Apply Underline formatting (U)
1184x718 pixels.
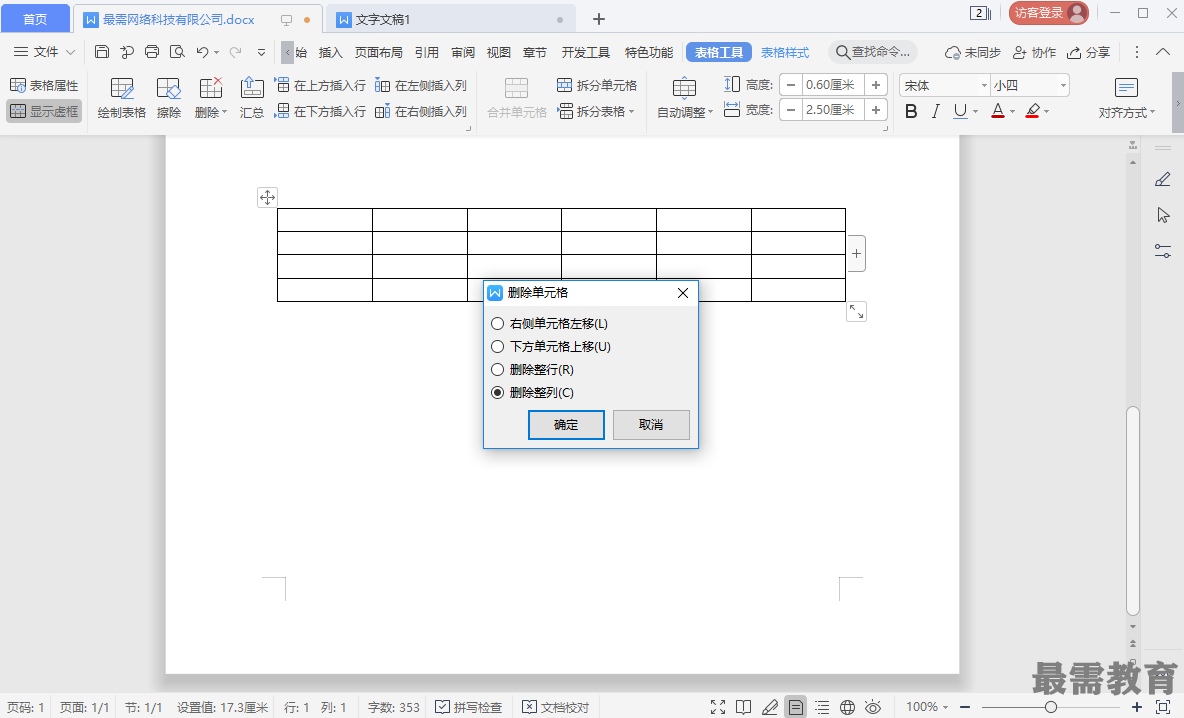[x=960, y=111]
